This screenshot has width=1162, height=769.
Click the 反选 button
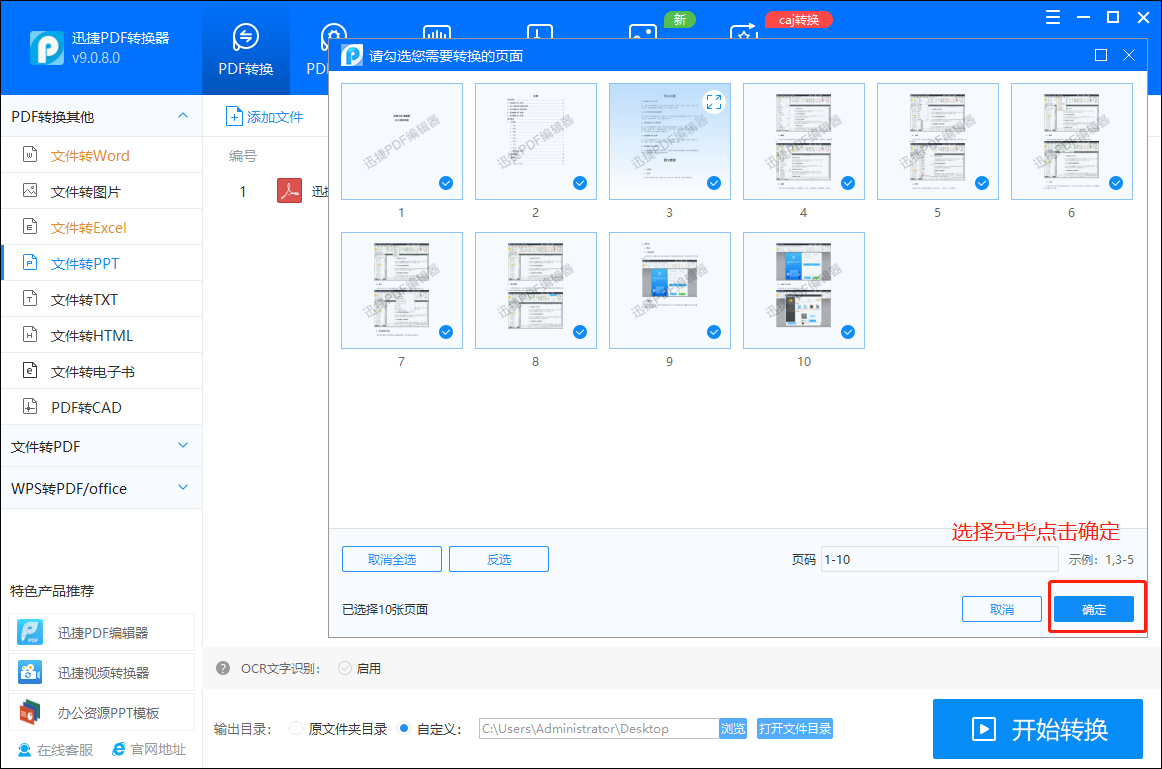[x=499, y=559]
